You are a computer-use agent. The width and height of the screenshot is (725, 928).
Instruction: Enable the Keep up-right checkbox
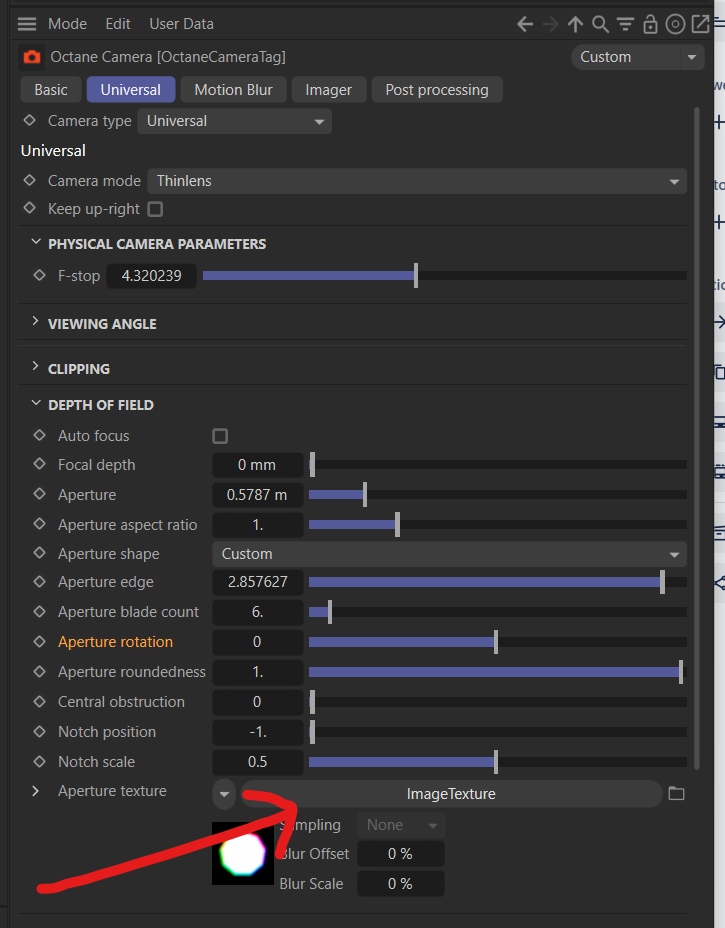tap(155, 210)
